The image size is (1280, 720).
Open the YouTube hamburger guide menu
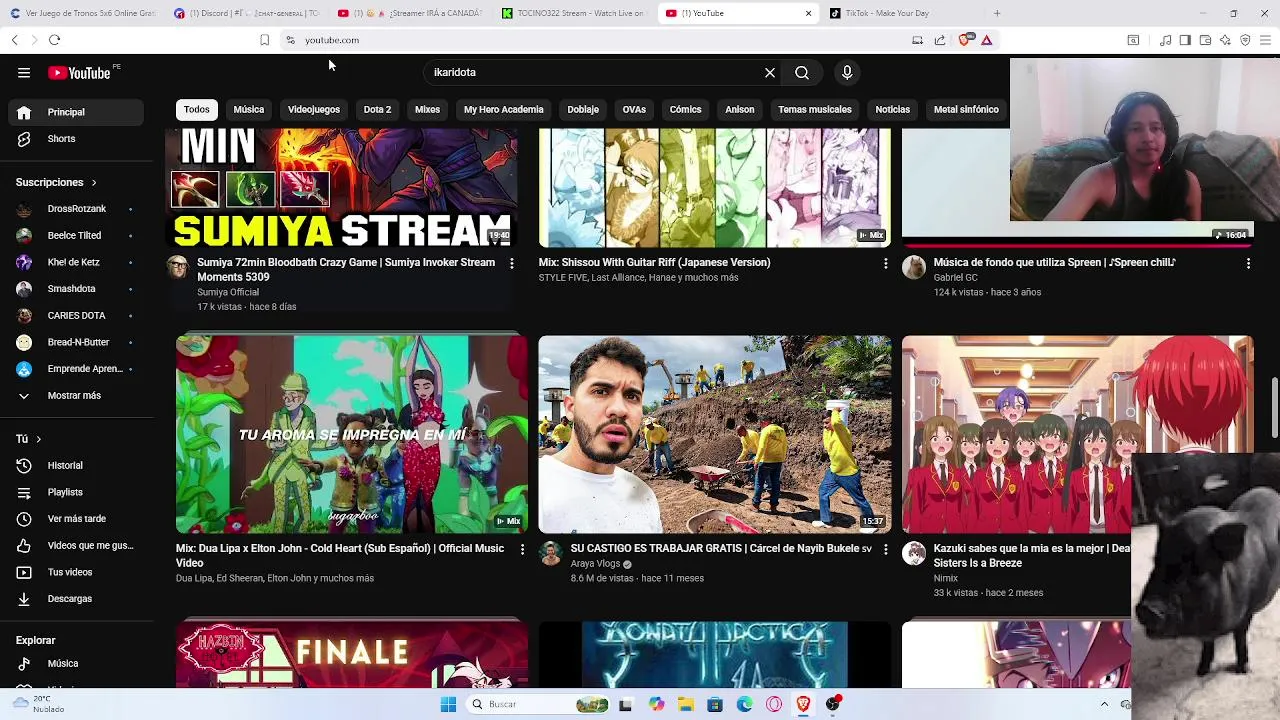pos(24,72)
